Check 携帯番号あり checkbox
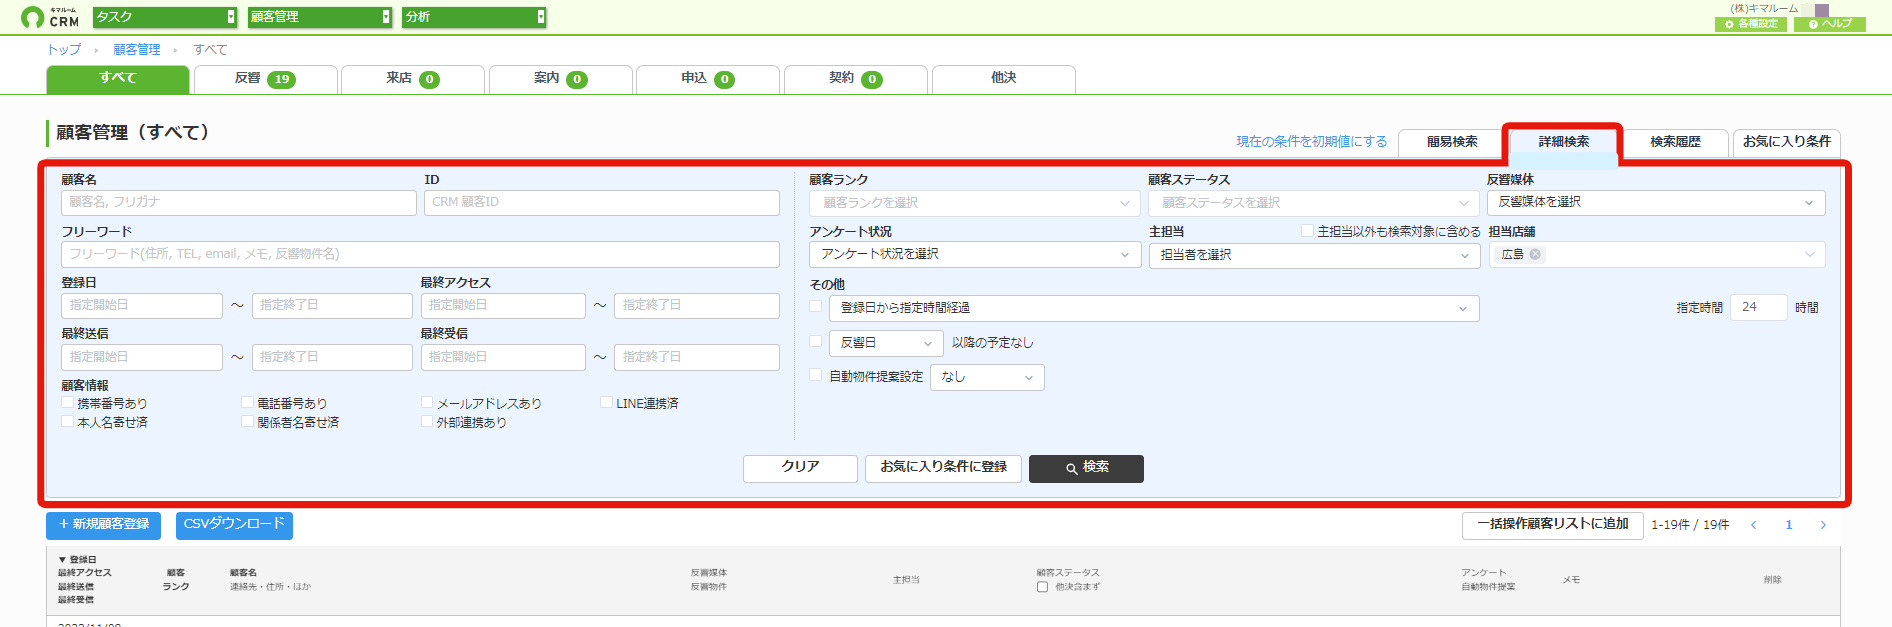 pyautogui.click(x=68, y=403)
